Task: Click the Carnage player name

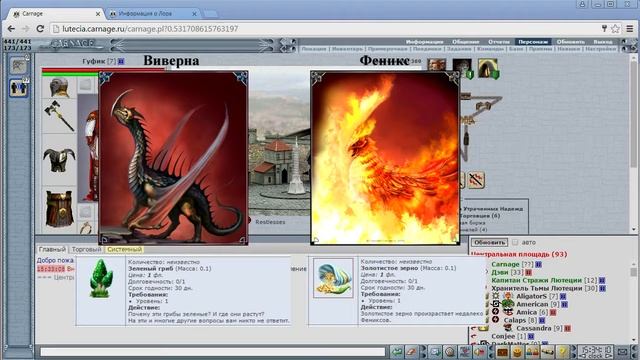Action: pos(505,264)
